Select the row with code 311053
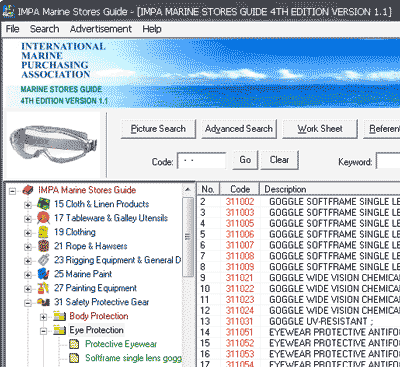Image resolution: width=400 pixels, height=367 pixels. [299, 354]
